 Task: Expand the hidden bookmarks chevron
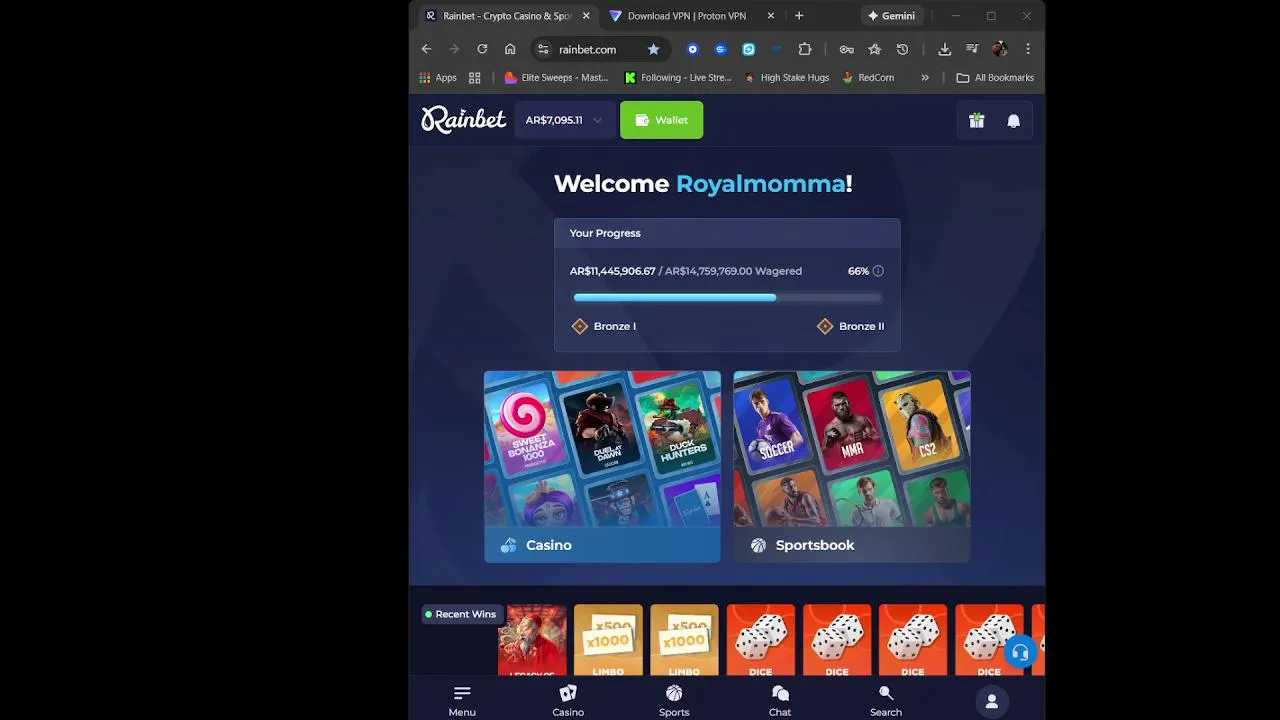(925, 78)
